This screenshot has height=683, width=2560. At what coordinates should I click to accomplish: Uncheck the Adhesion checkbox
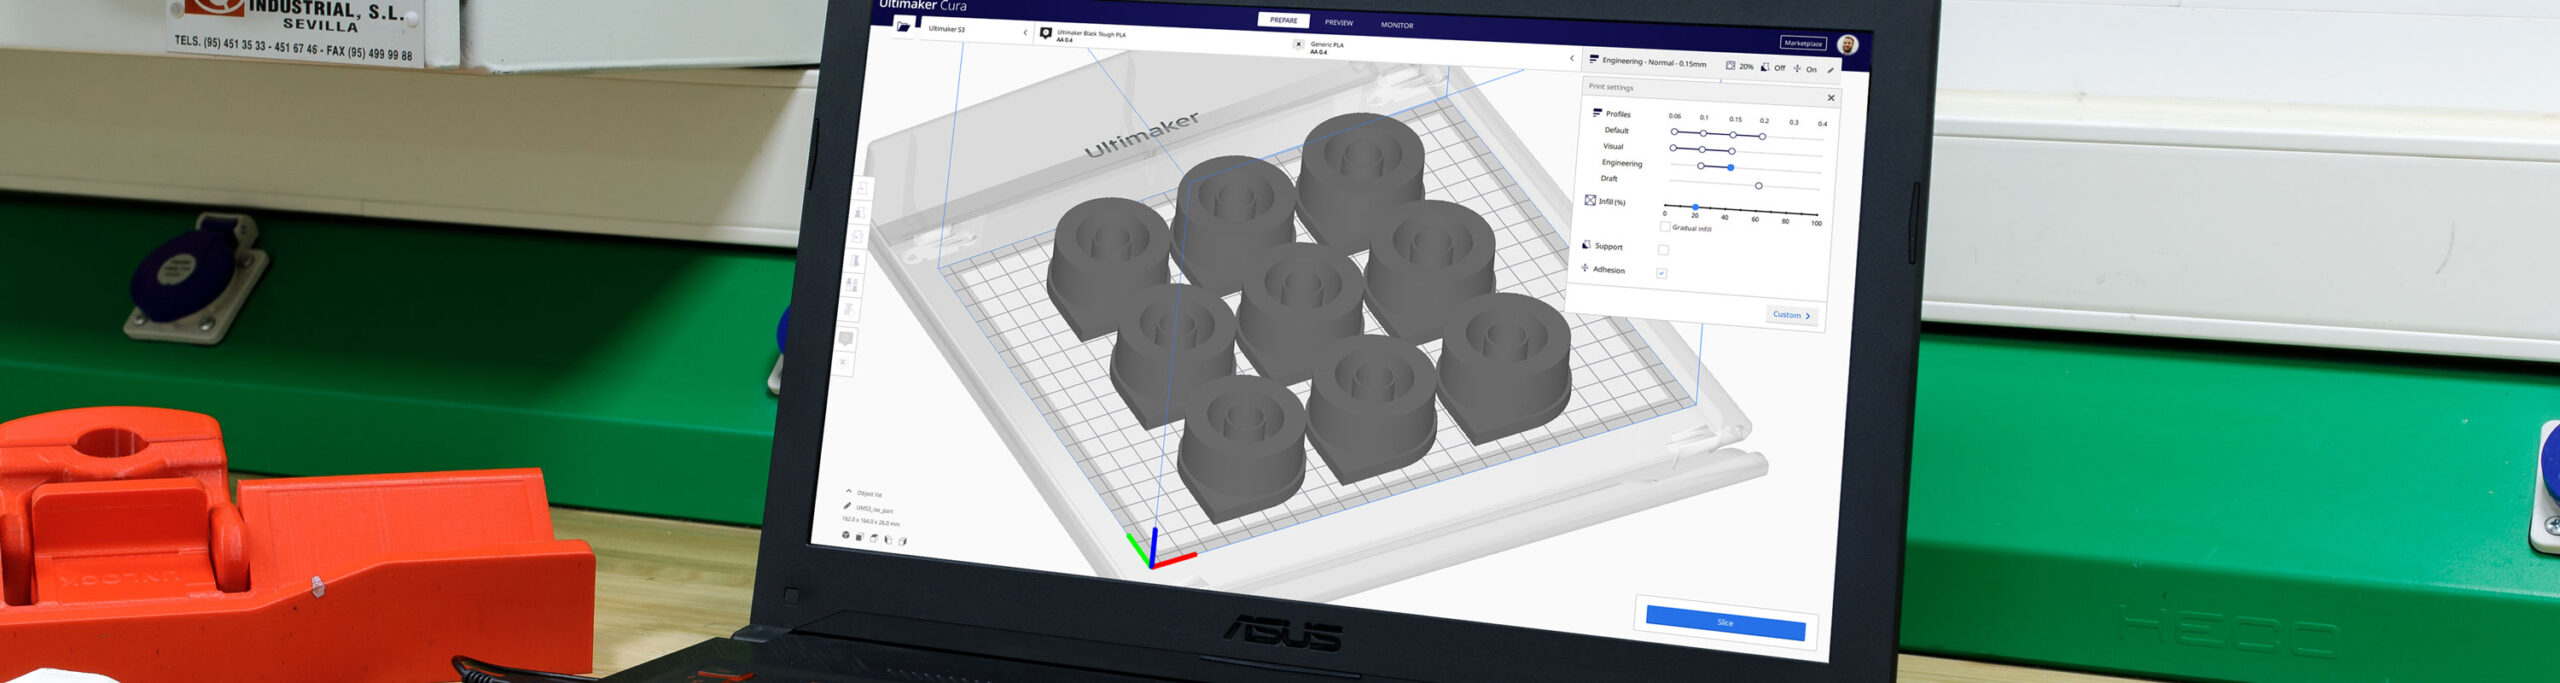coord(1662,273)
